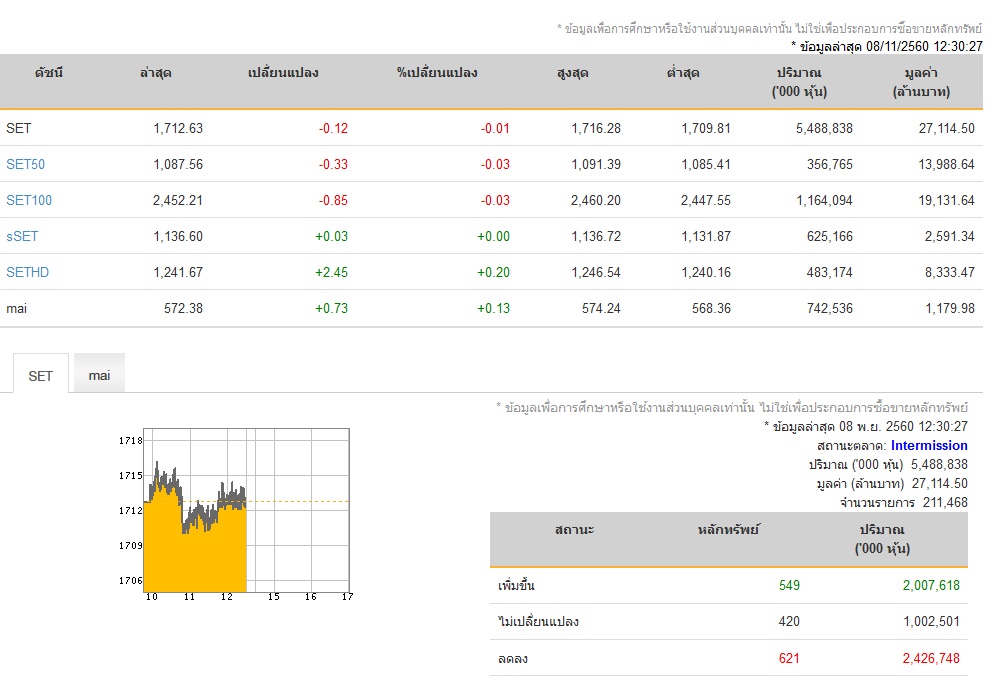Select SETHD high value 1,246.54
The image size is (987, 692).
point(595,272)
